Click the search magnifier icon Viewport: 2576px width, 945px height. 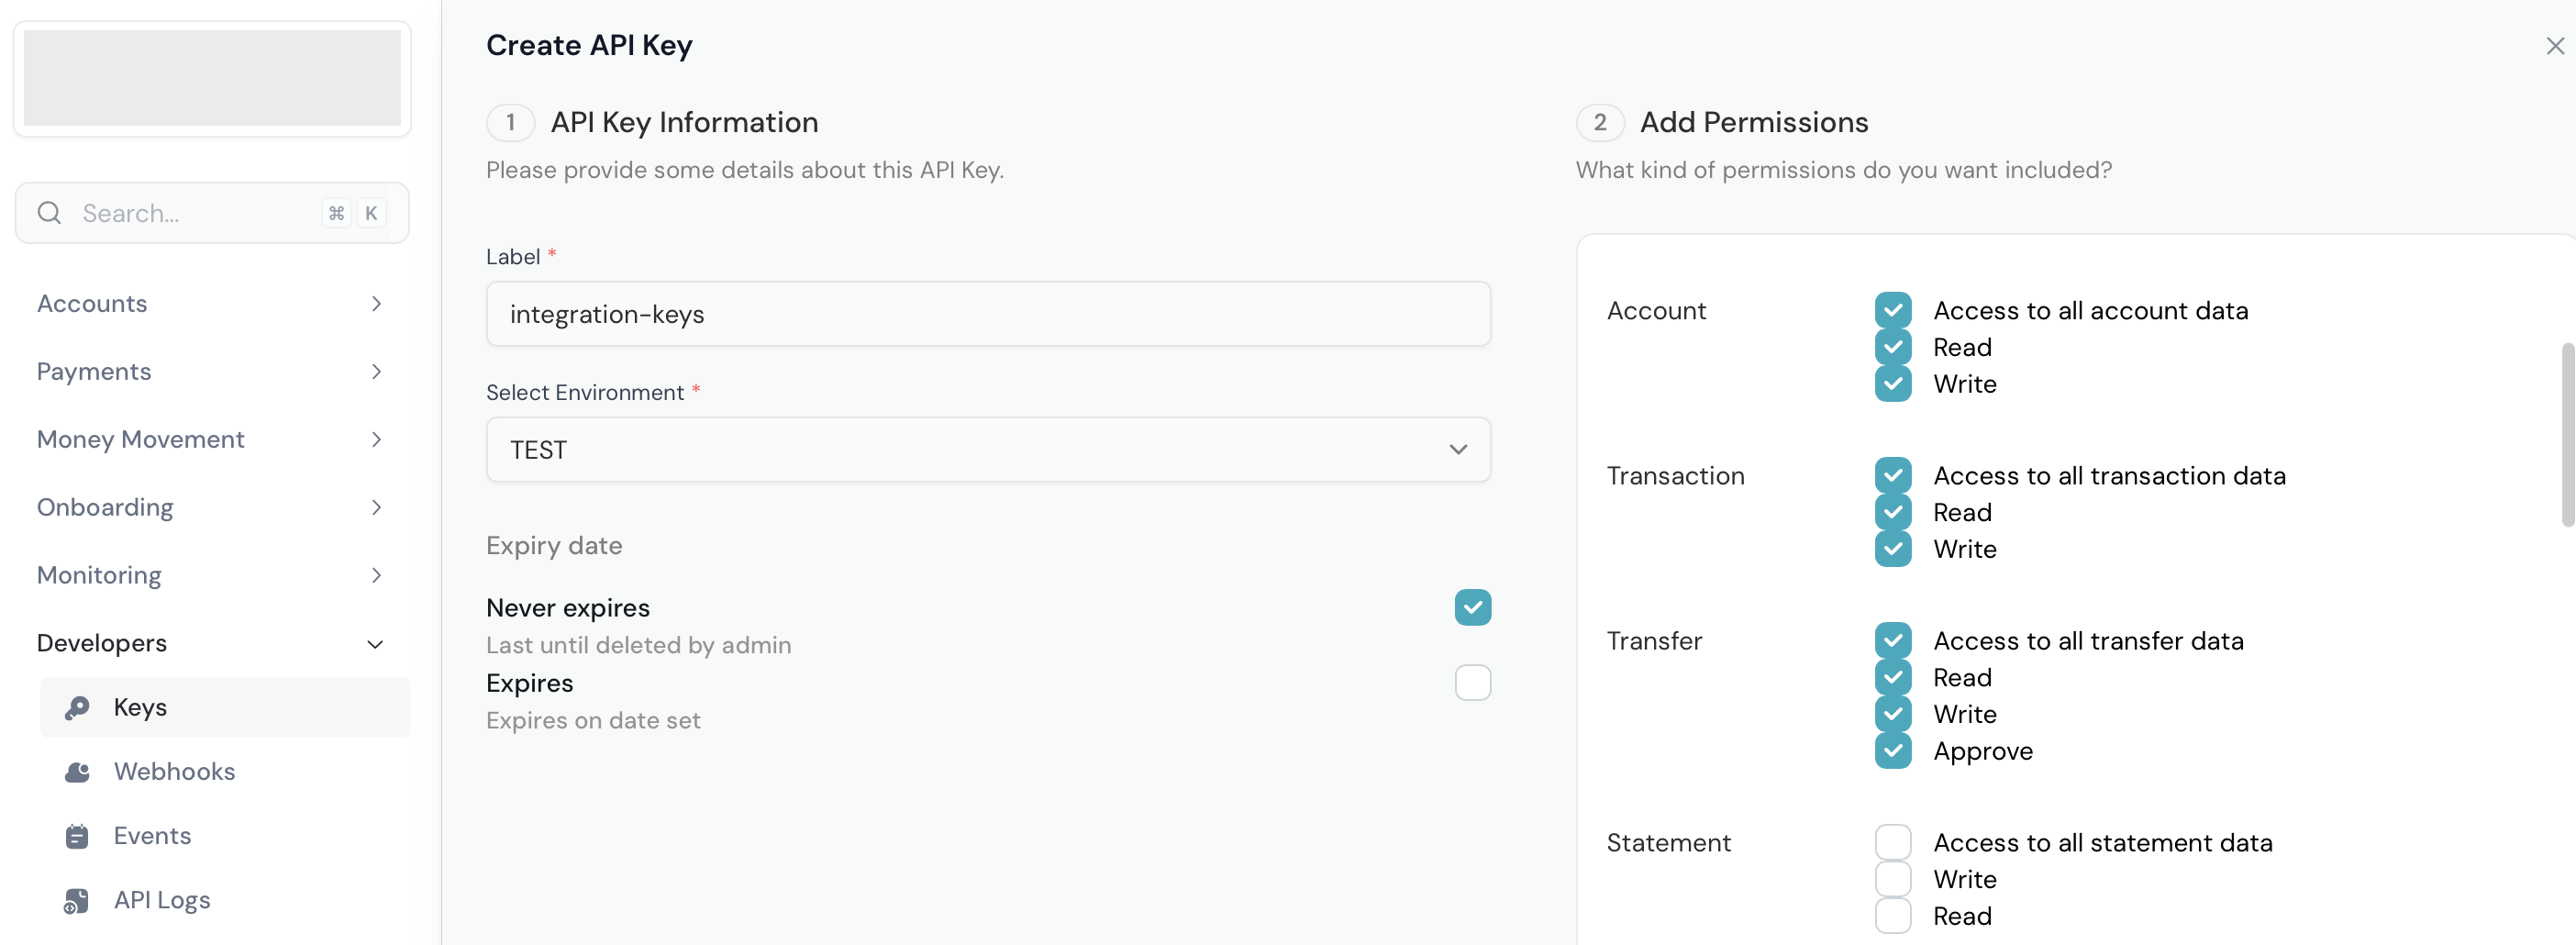(x=49, y=213)
